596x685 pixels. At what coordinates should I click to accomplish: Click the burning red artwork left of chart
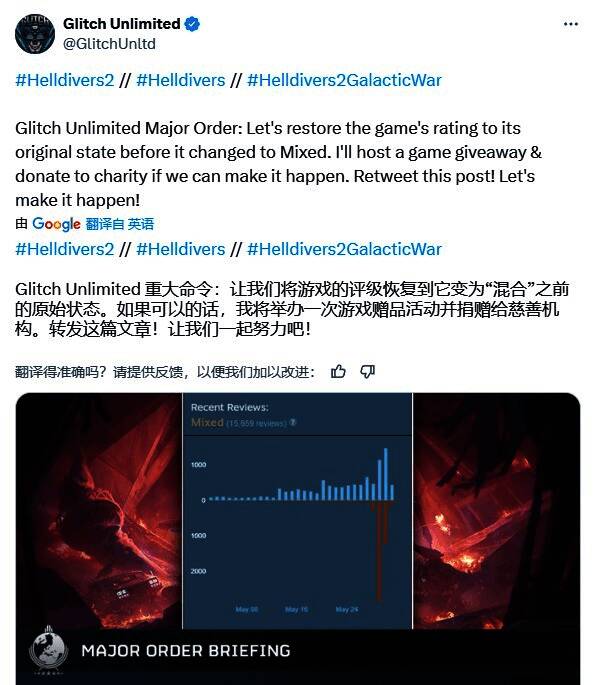[99, 511]
